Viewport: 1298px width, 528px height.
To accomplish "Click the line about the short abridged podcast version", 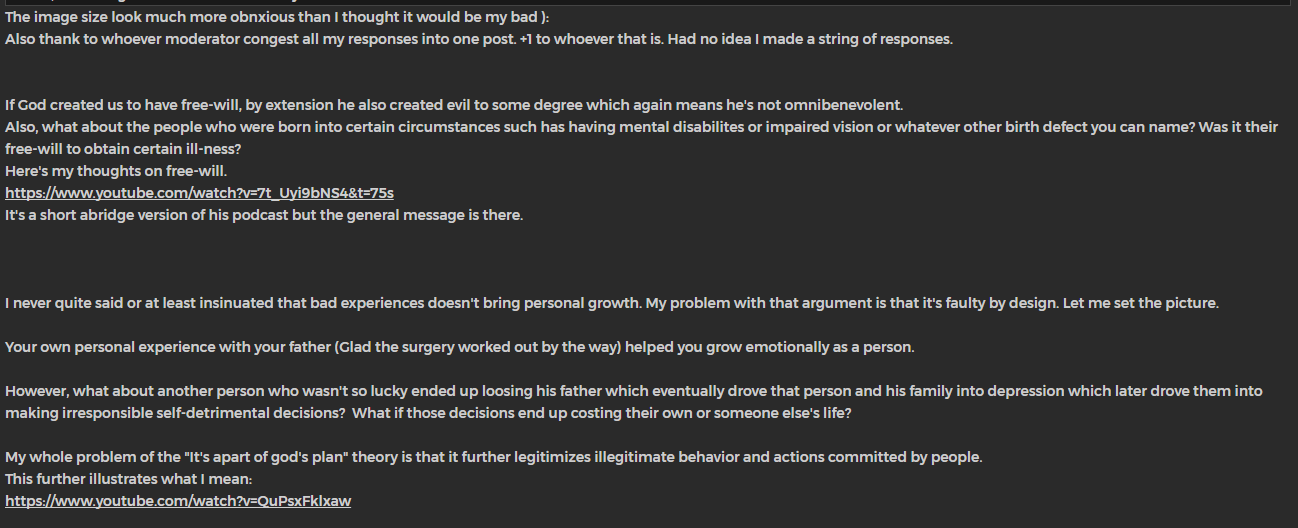I will 264,215.
